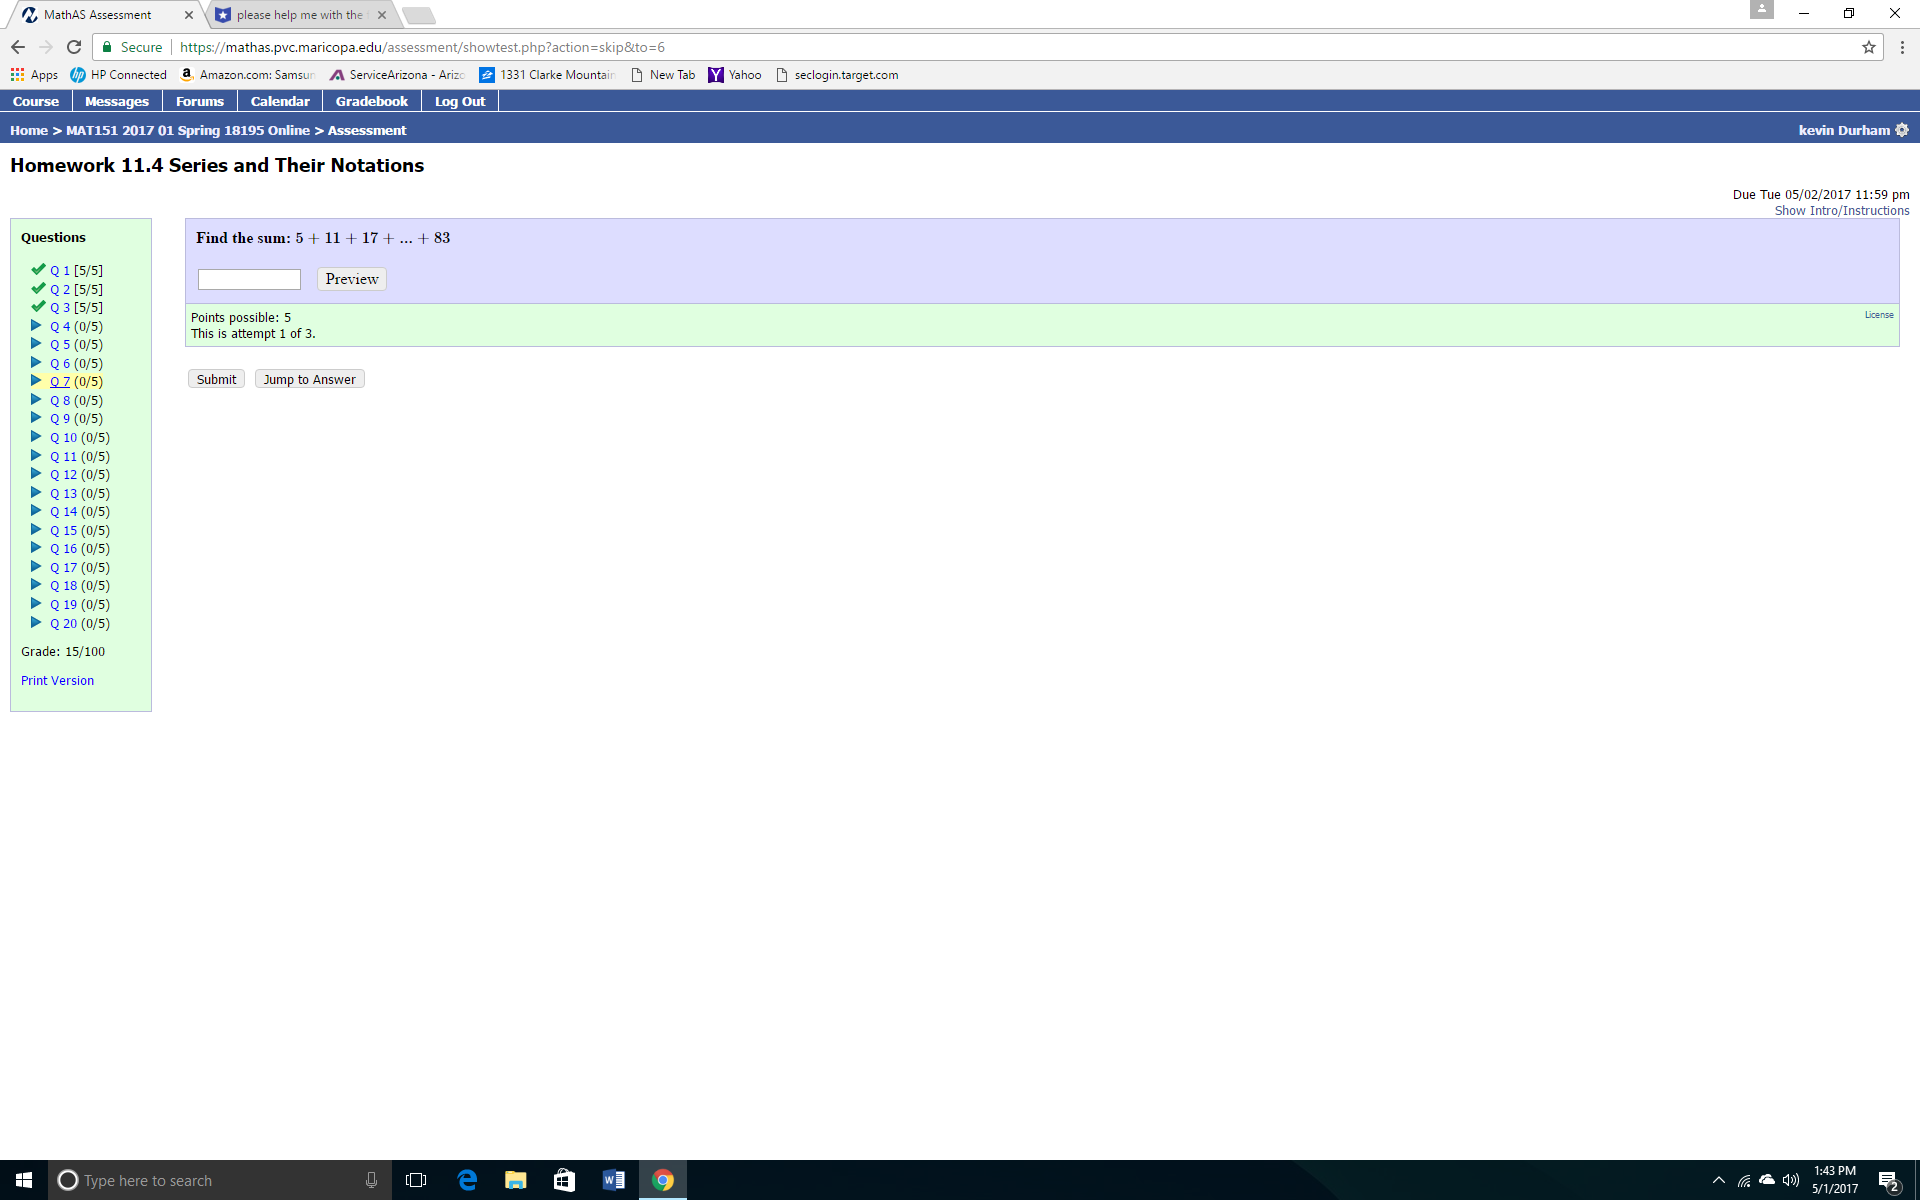The height and width of the screenshot is (1200, 1920).
Task: Toggle Q 3 completed checkbox indicator
Action: 37,307
